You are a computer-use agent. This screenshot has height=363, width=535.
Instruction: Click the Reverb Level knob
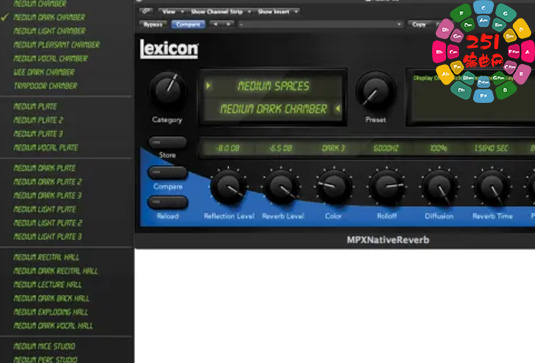click(281, 187)
